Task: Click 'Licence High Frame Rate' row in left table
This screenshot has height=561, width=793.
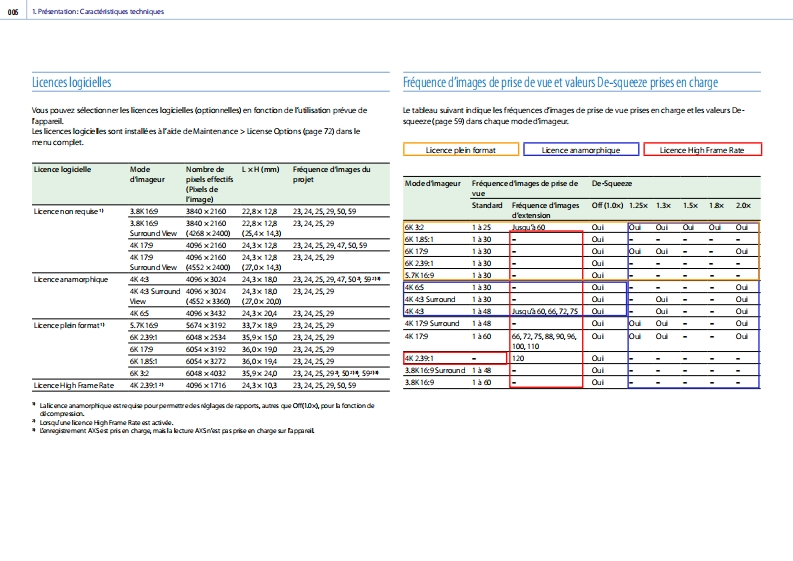Action: [x=74, y=384]
